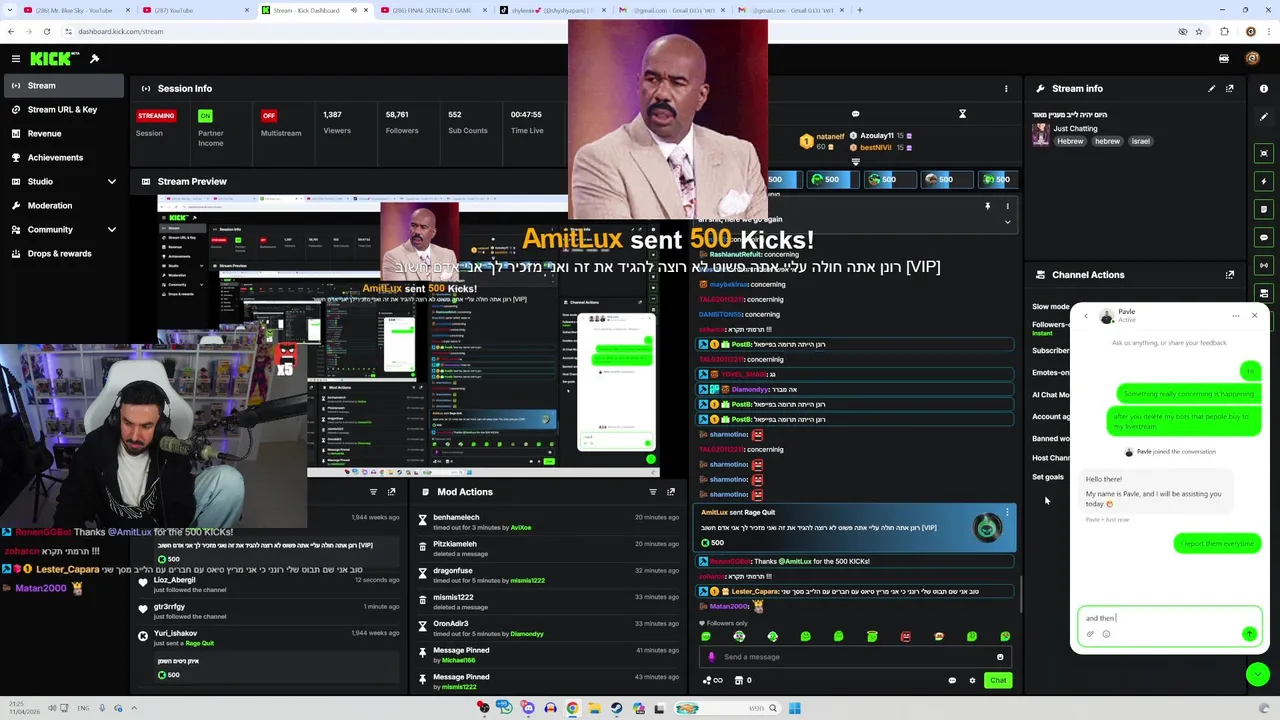
Task: Open Moderation in the sidebar
Action: coord(62,205)
